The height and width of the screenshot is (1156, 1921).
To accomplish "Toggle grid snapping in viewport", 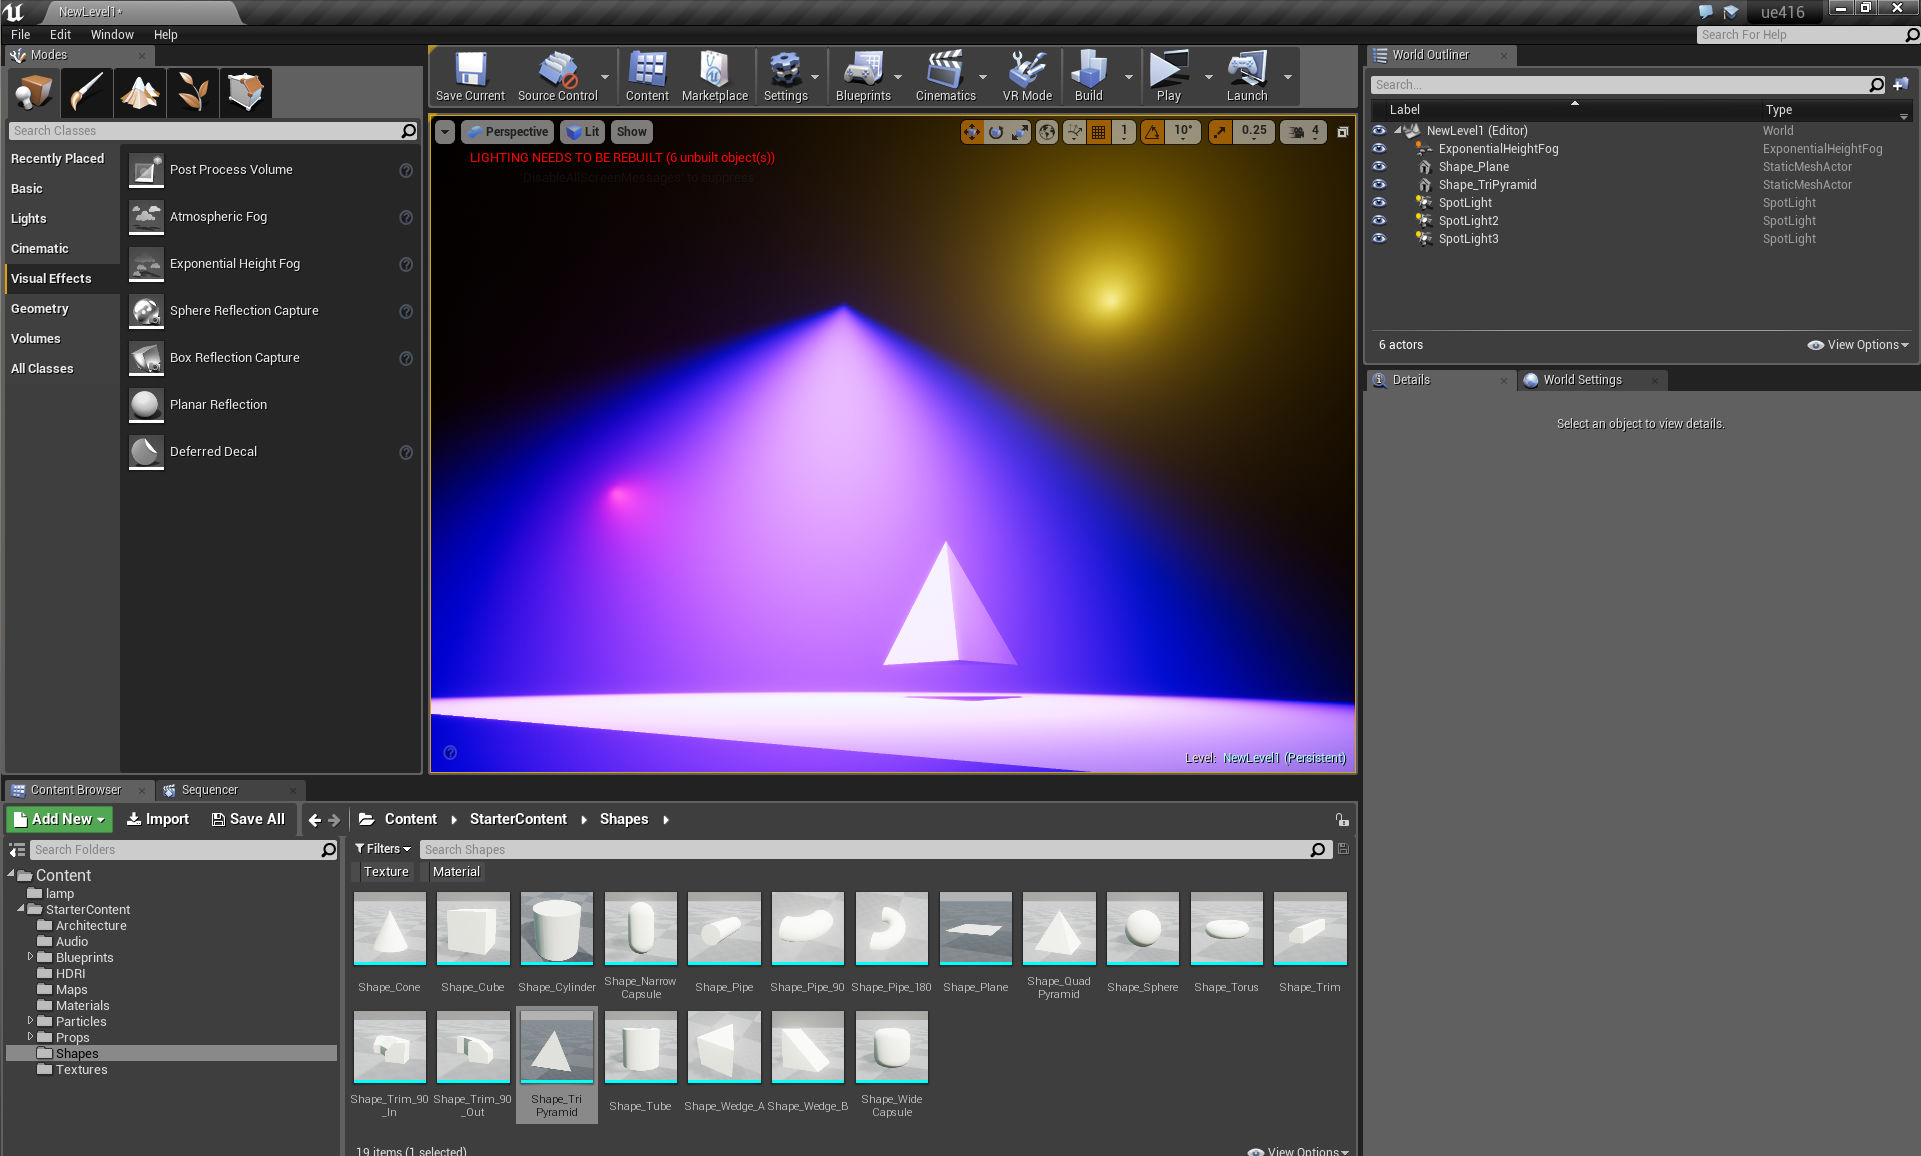I will click(1098, 131).
